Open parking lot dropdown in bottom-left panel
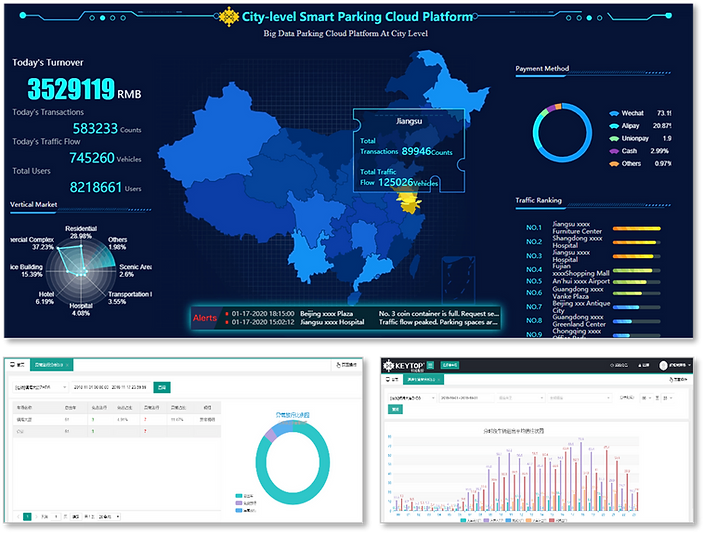The image size is (704, 533). [x=38, y=386]
